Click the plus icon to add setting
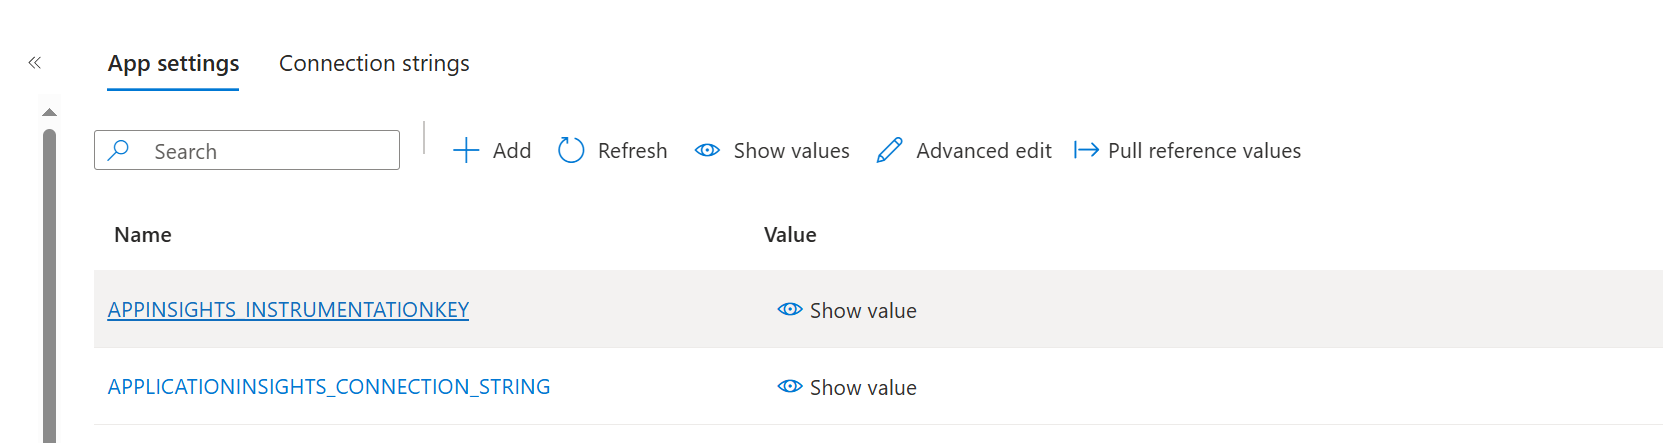Image resolution: width=1663 pixels, height=443 pixels. (x=466, y=151)
